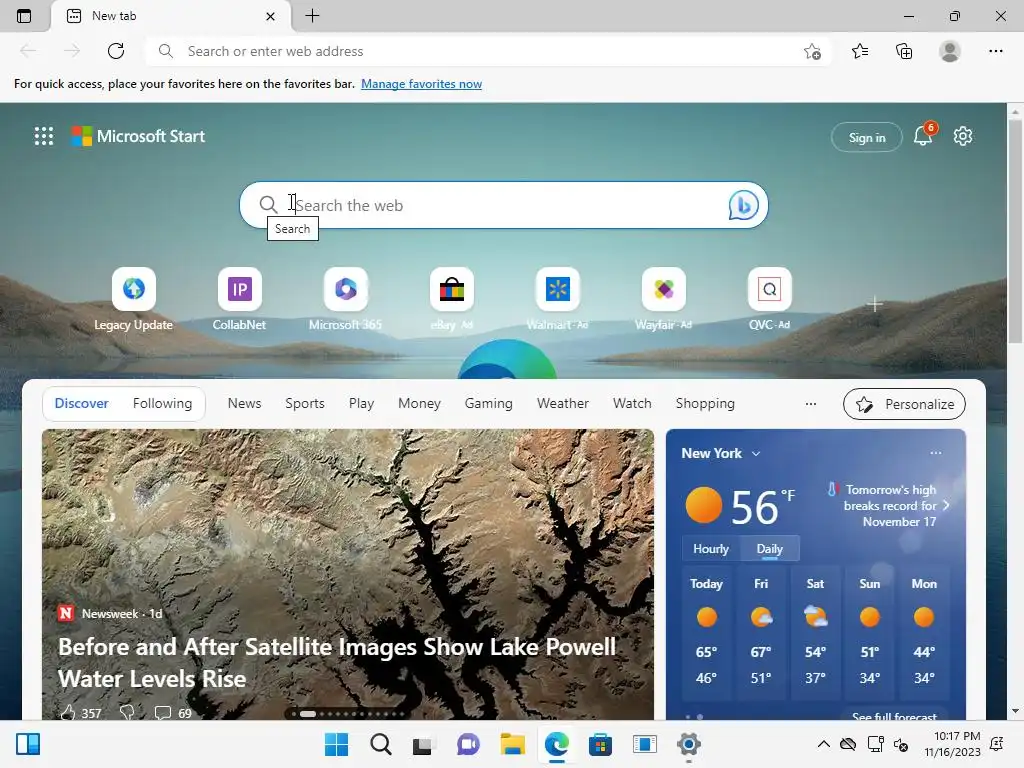The image size is (1024, 768).
Task: Open the Money category
Action: [419, 404]
